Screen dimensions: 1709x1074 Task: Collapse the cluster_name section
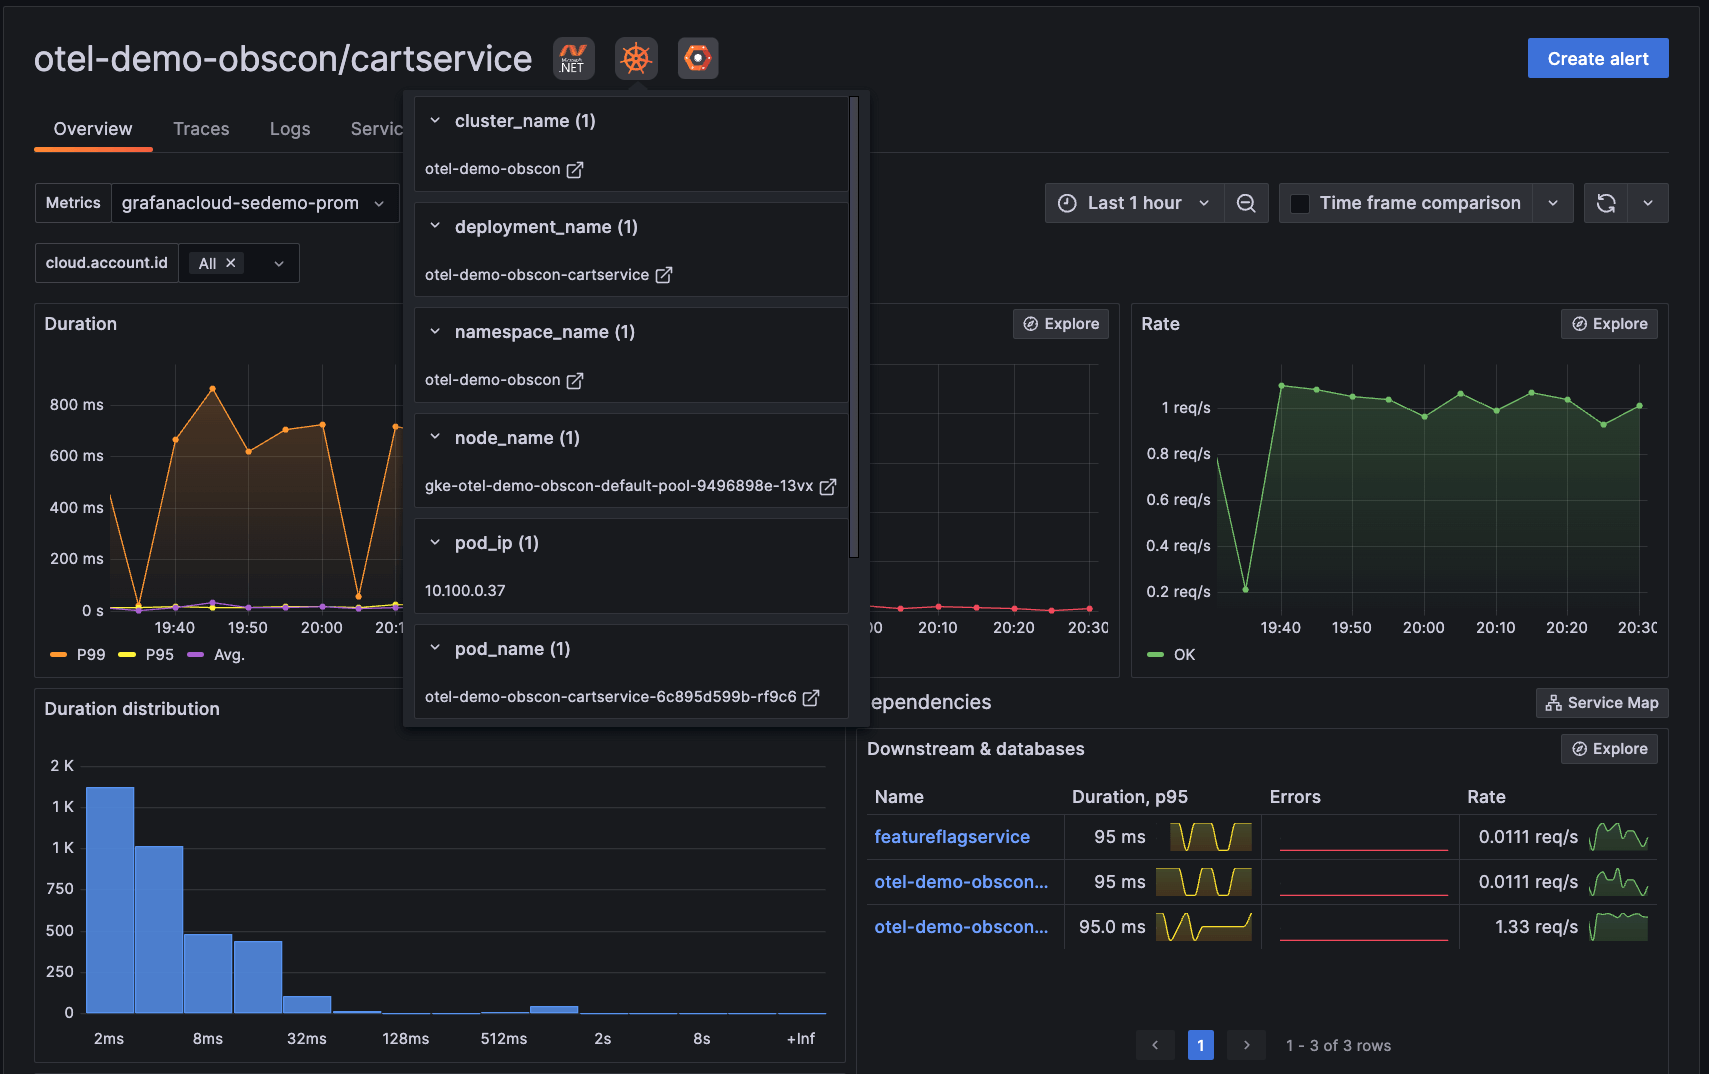point(435,120)
